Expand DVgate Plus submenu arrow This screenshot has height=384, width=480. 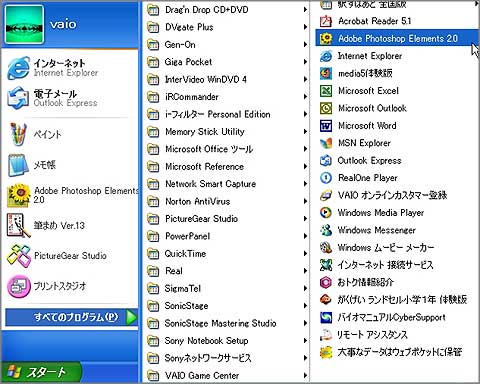(305, 27)
